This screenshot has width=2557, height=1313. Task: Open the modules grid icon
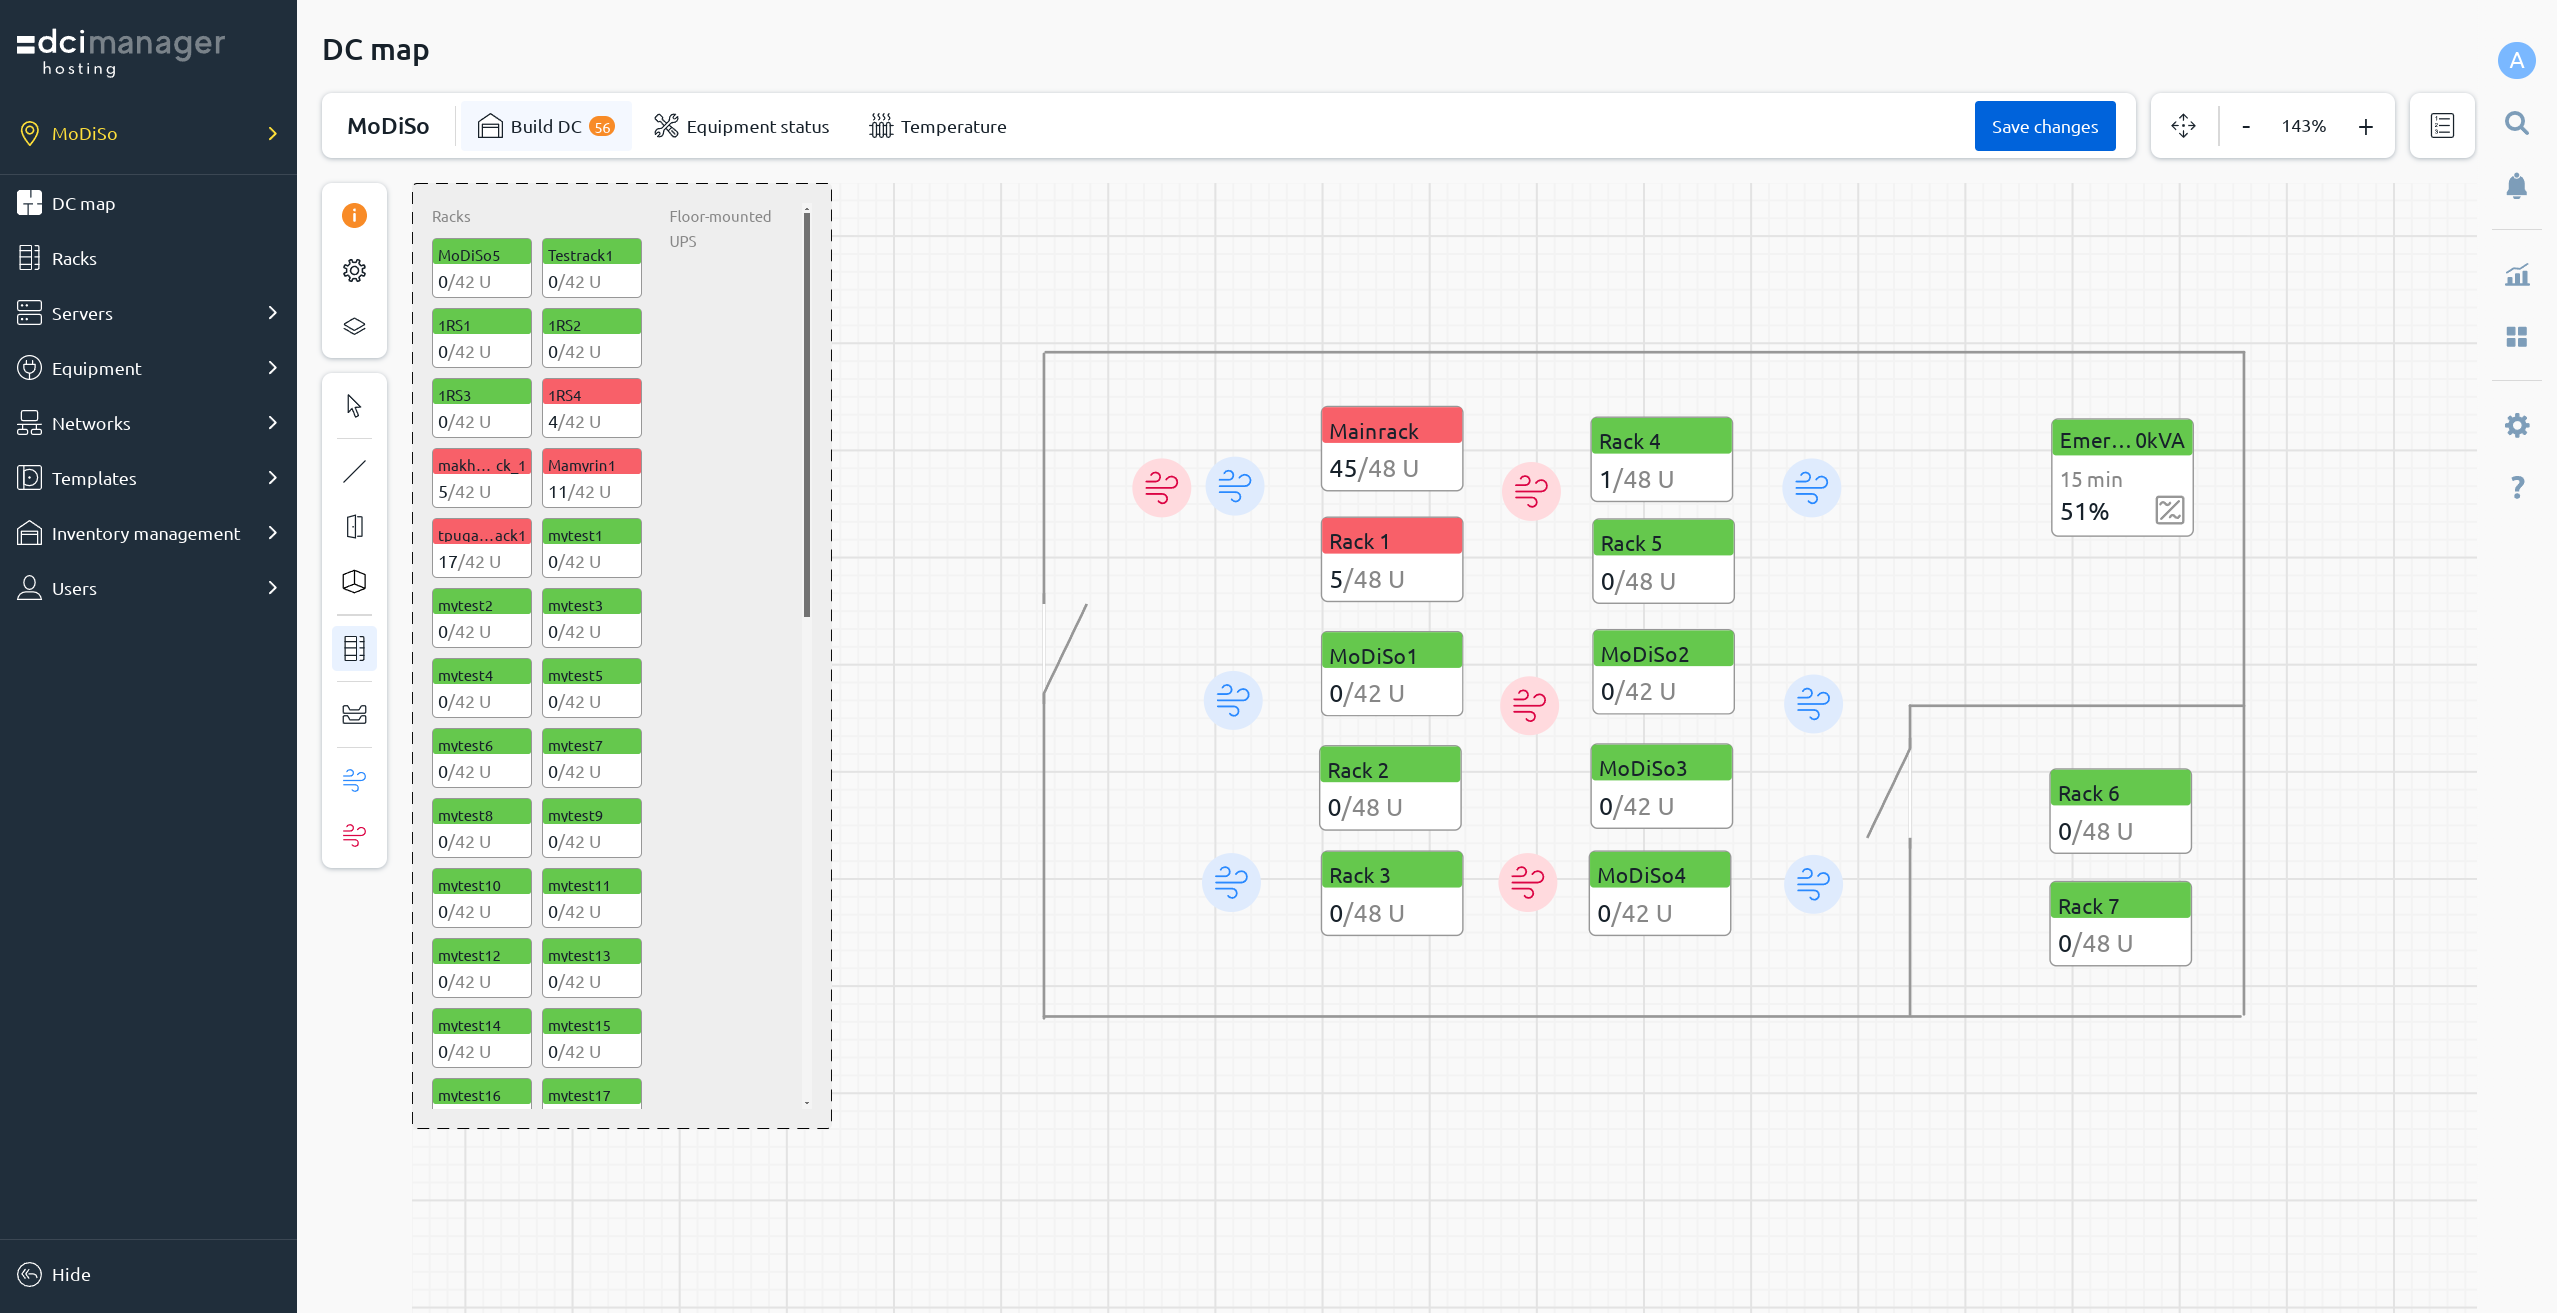click(x=2517, y=337)
